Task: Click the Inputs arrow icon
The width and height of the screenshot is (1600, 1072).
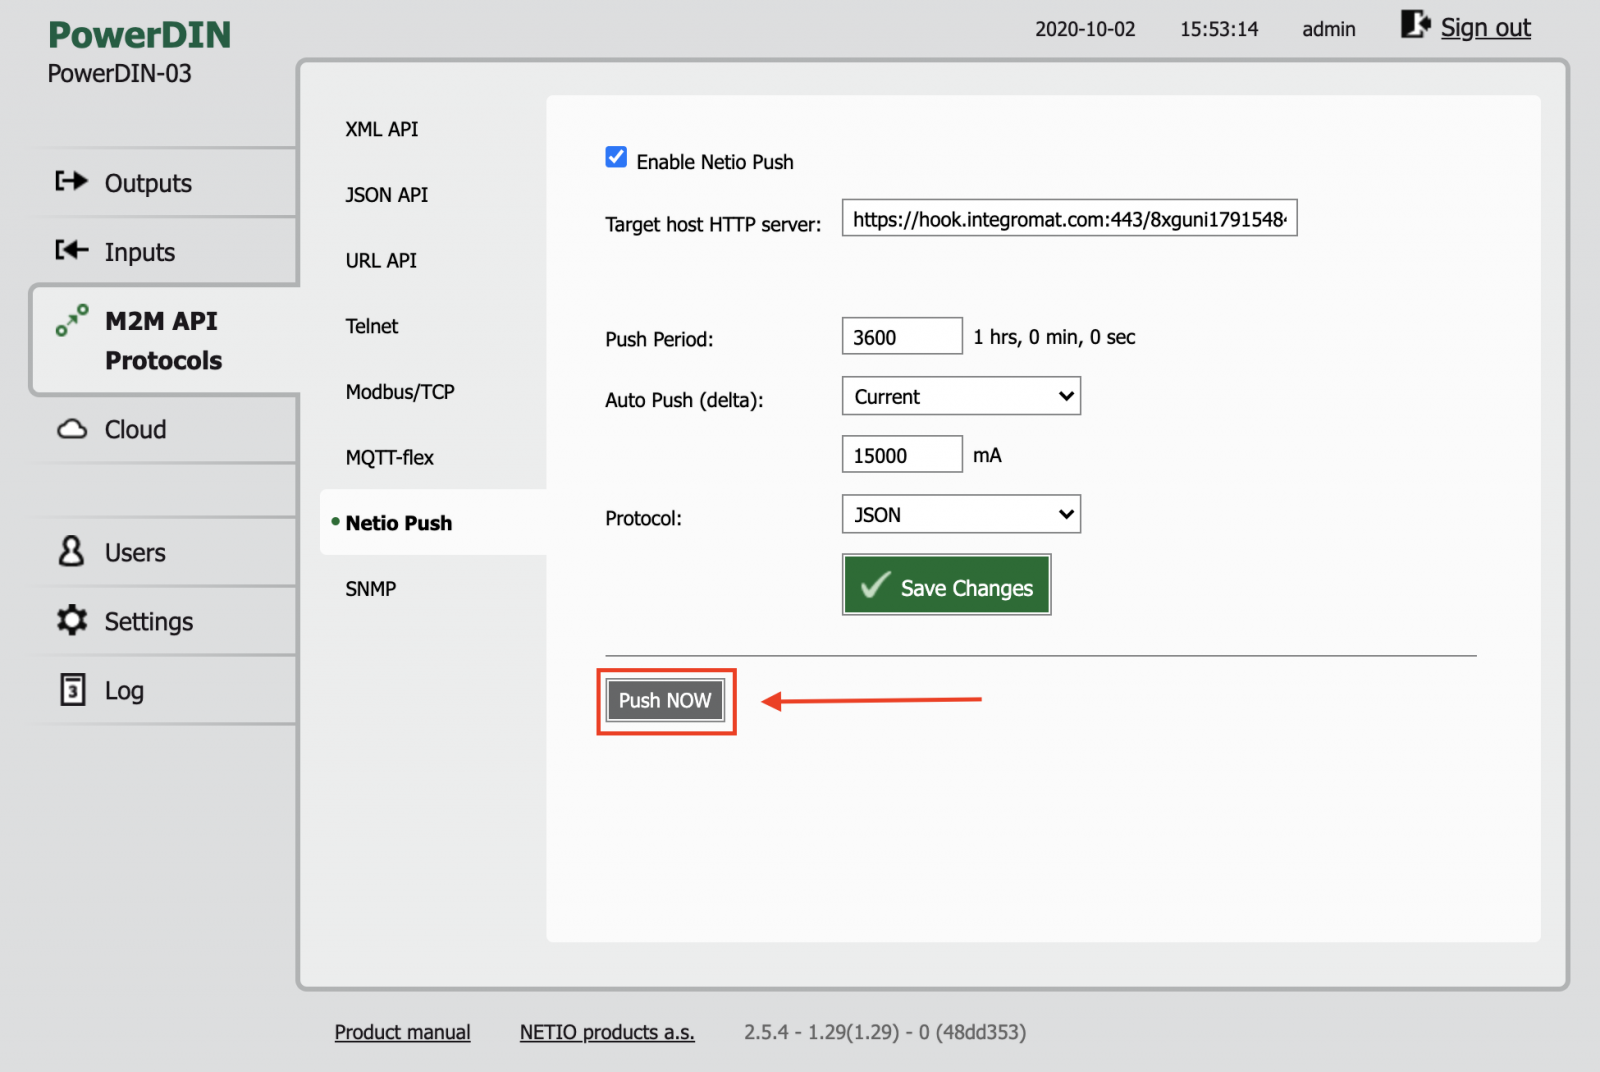Action: coord(71,250)
